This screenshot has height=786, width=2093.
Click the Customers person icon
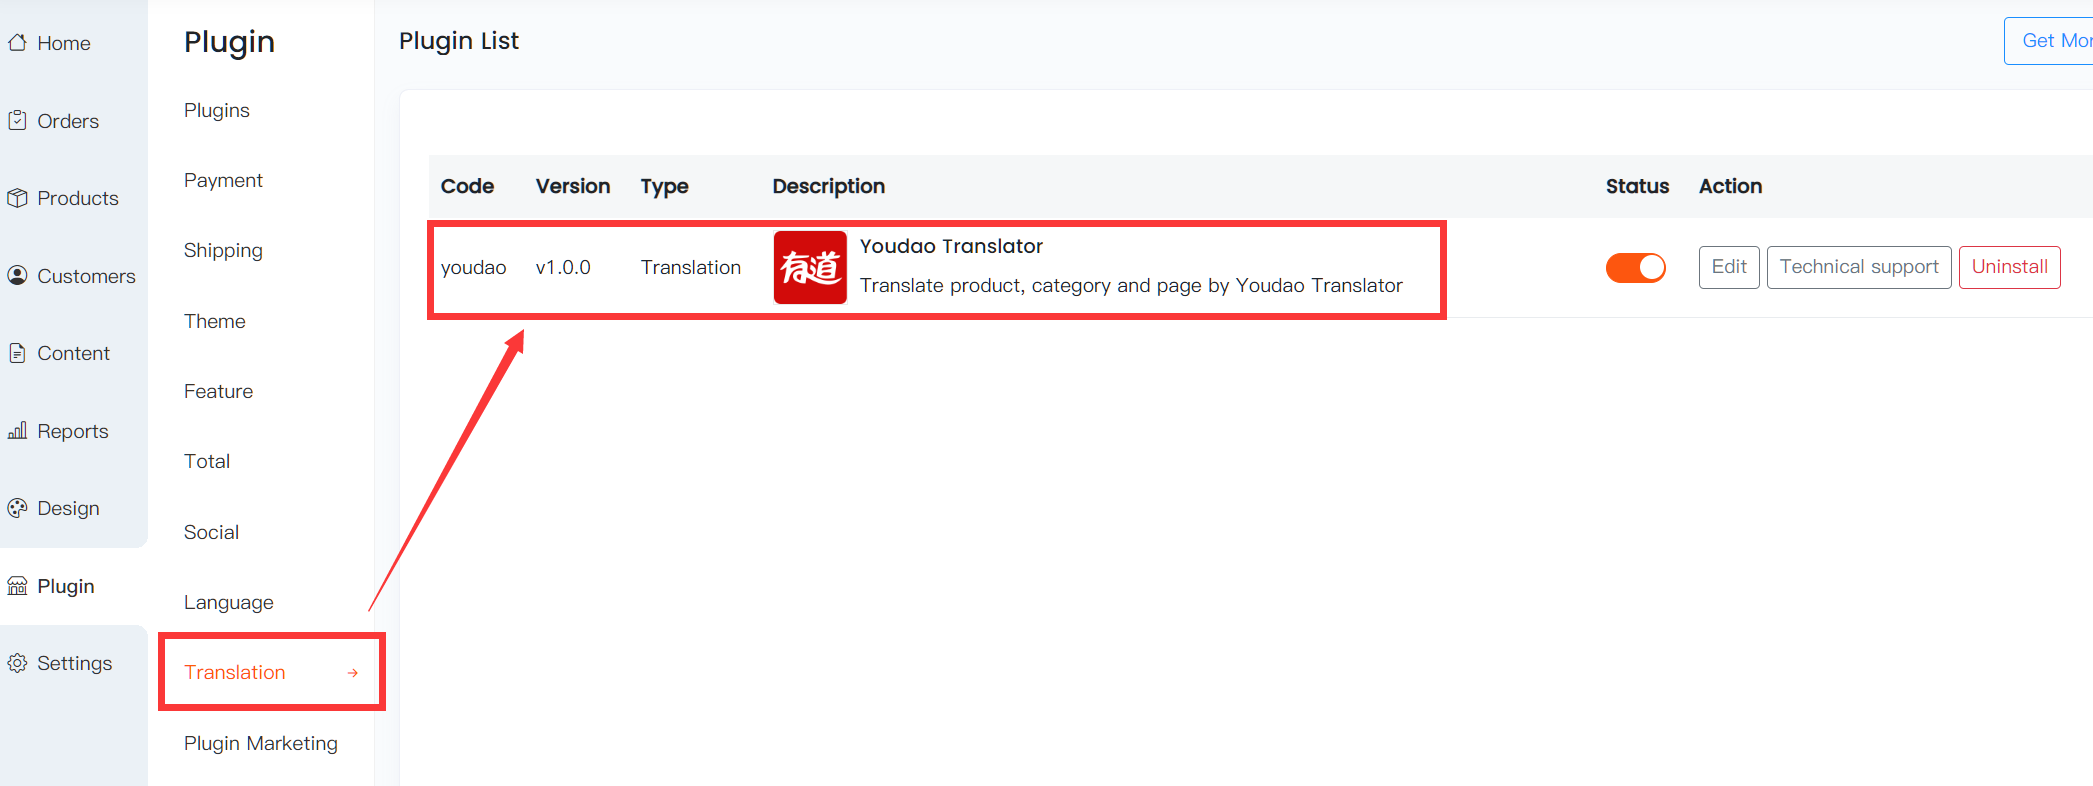point(17,275)
